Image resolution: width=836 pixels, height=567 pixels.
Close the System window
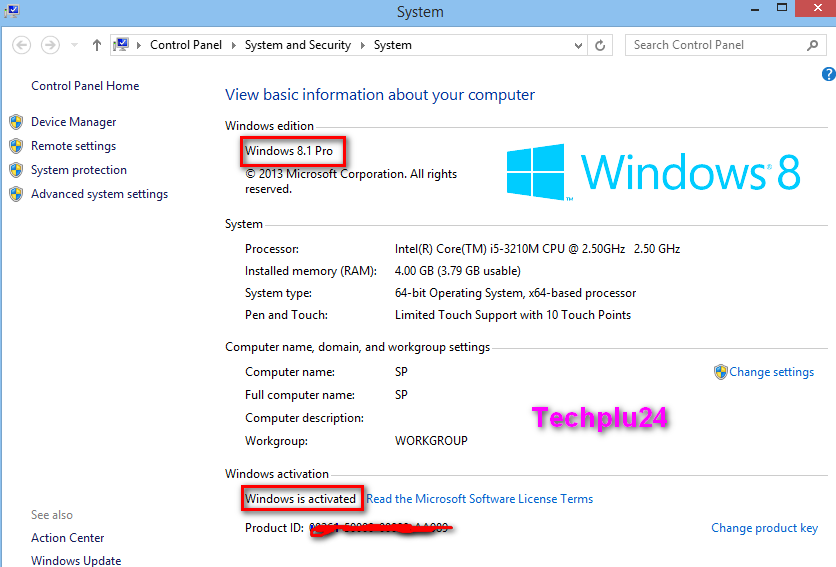pos(817,8)
